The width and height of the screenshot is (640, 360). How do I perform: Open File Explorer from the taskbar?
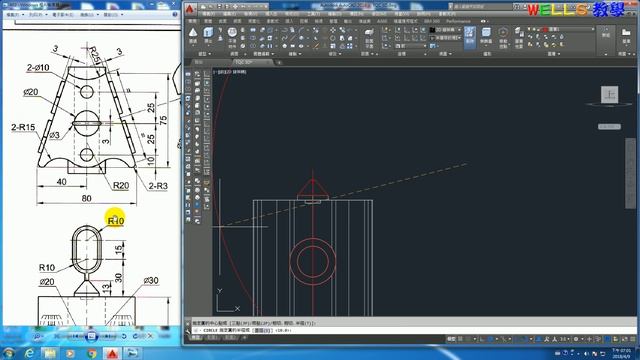50,353
